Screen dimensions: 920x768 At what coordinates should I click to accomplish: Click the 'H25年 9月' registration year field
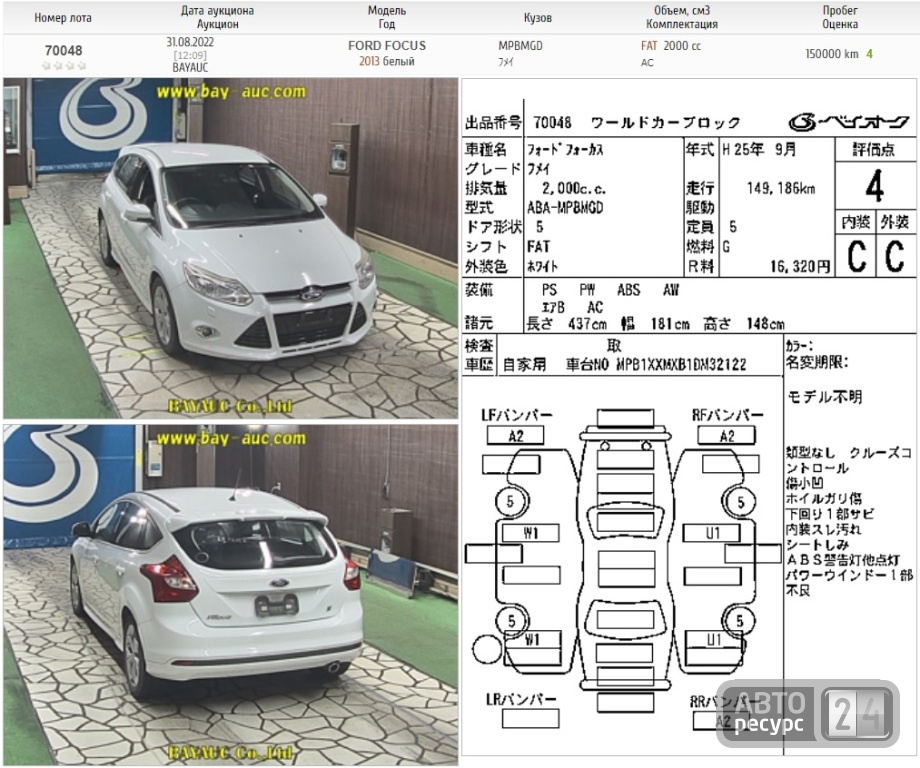point(759,149)
